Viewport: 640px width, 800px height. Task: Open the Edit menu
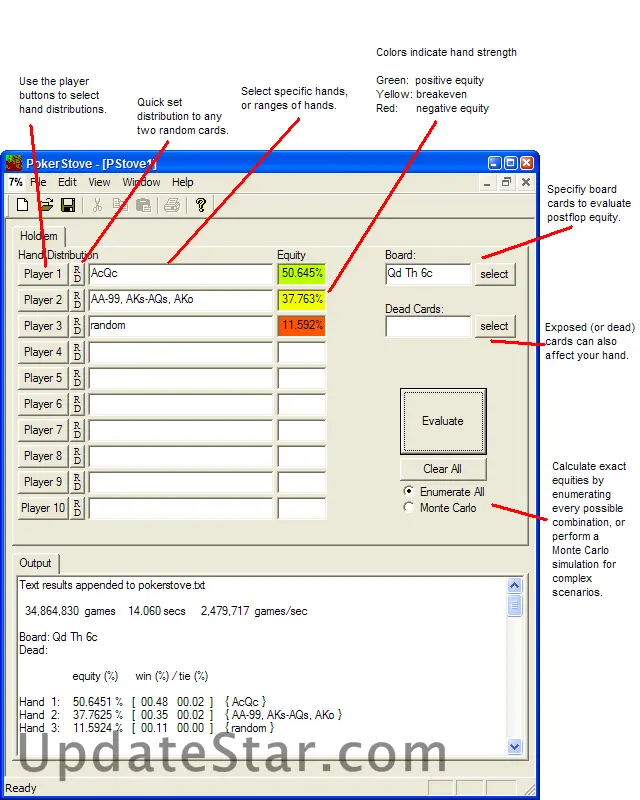[67, 182]
